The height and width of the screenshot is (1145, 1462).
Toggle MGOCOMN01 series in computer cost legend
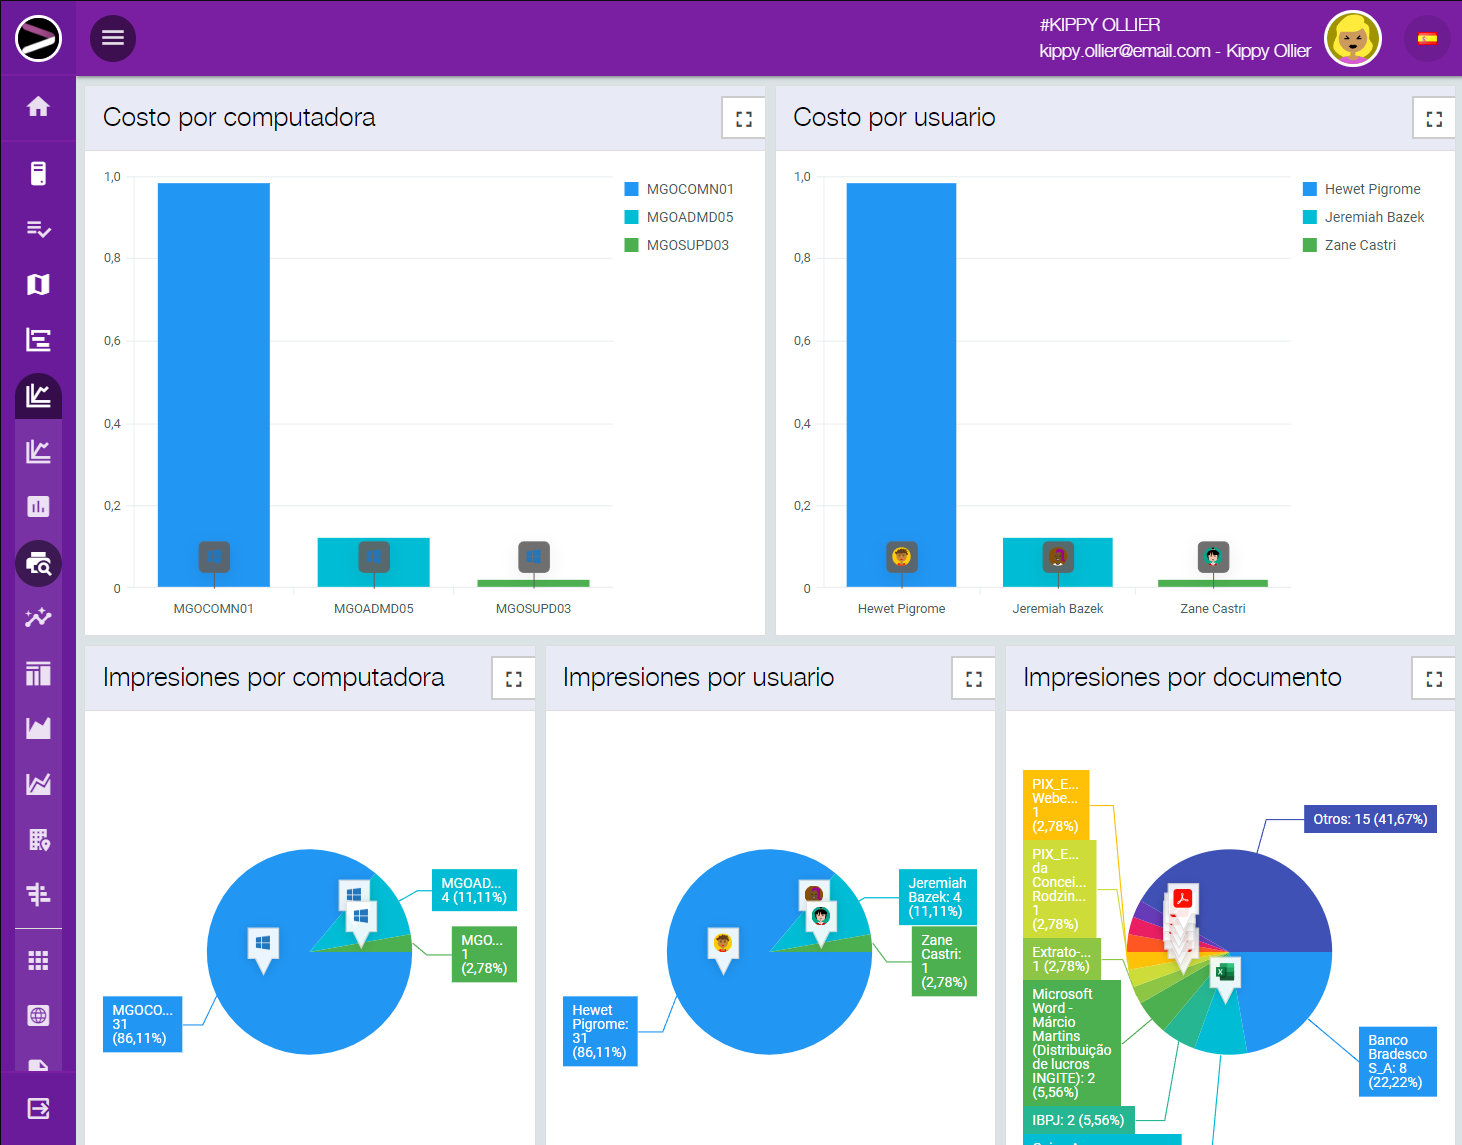coord(689,189)
